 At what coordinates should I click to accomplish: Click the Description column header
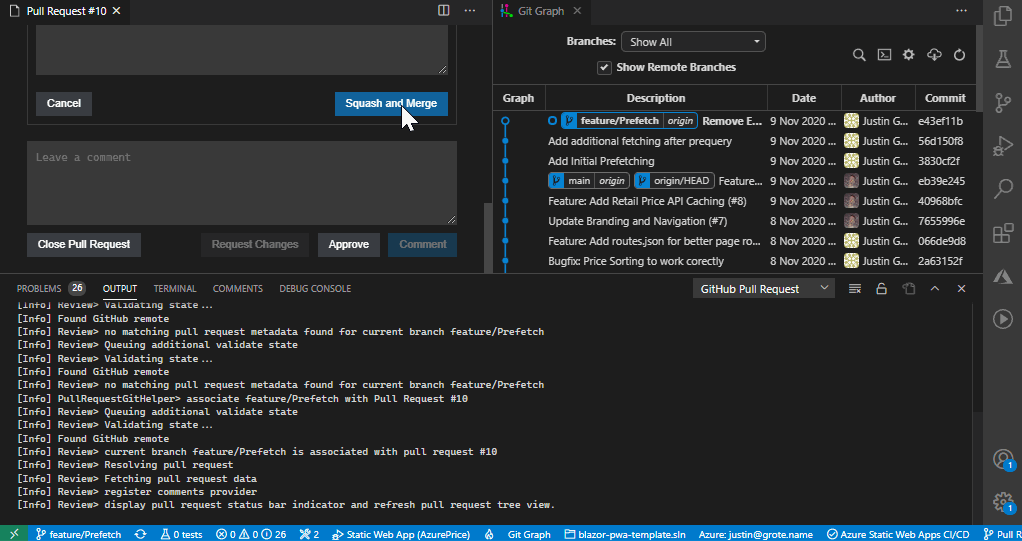tap(656, 98)
